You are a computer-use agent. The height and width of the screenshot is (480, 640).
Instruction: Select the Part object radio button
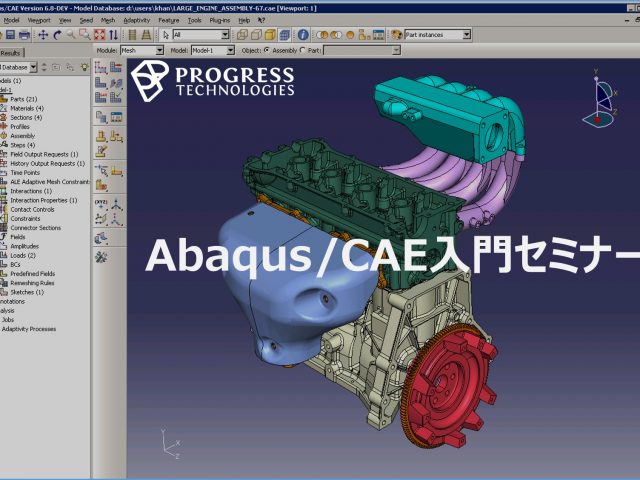pos(302,50)
